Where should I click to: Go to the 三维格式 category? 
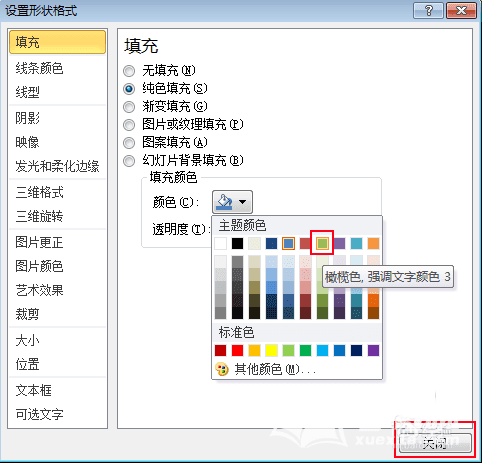[x=39, y=192]
